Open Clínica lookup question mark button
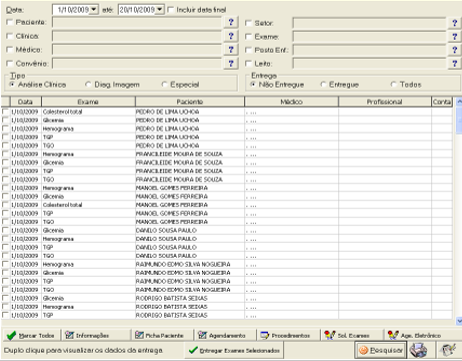462x361 pixels. 231,36
